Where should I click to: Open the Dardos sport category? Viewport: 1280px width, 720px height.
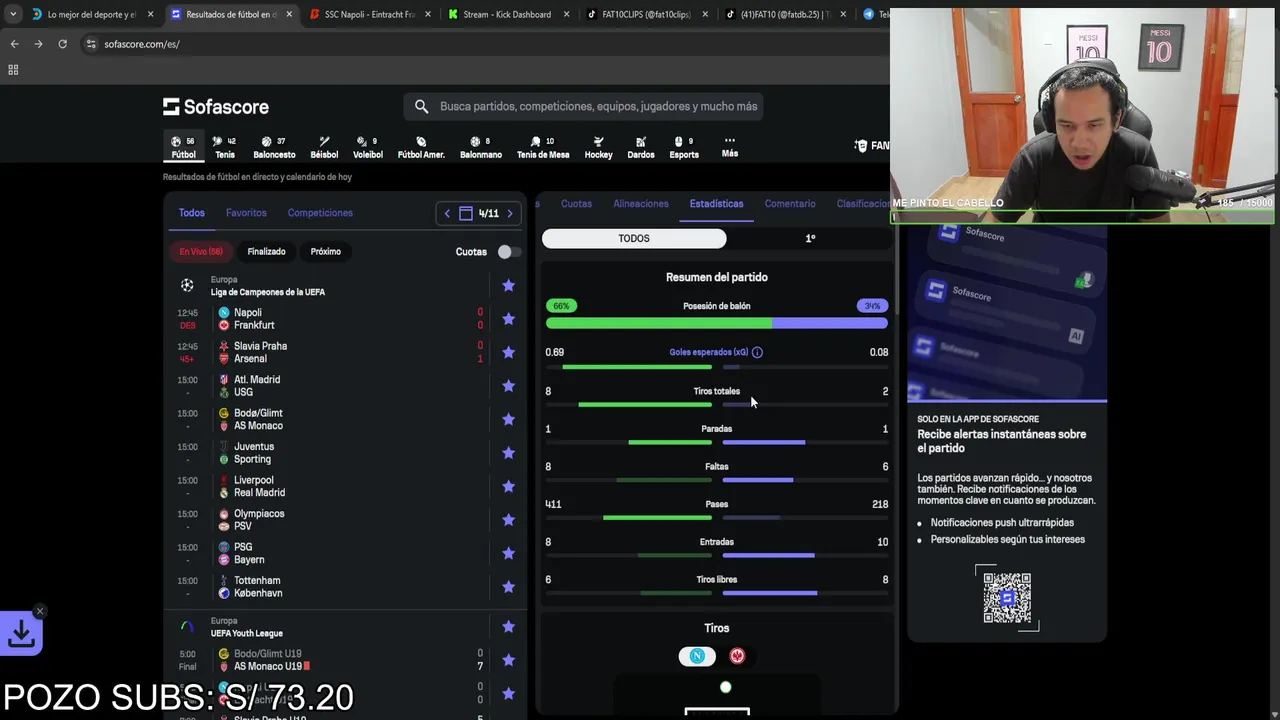pyautogui.click(x=641, y=147)
